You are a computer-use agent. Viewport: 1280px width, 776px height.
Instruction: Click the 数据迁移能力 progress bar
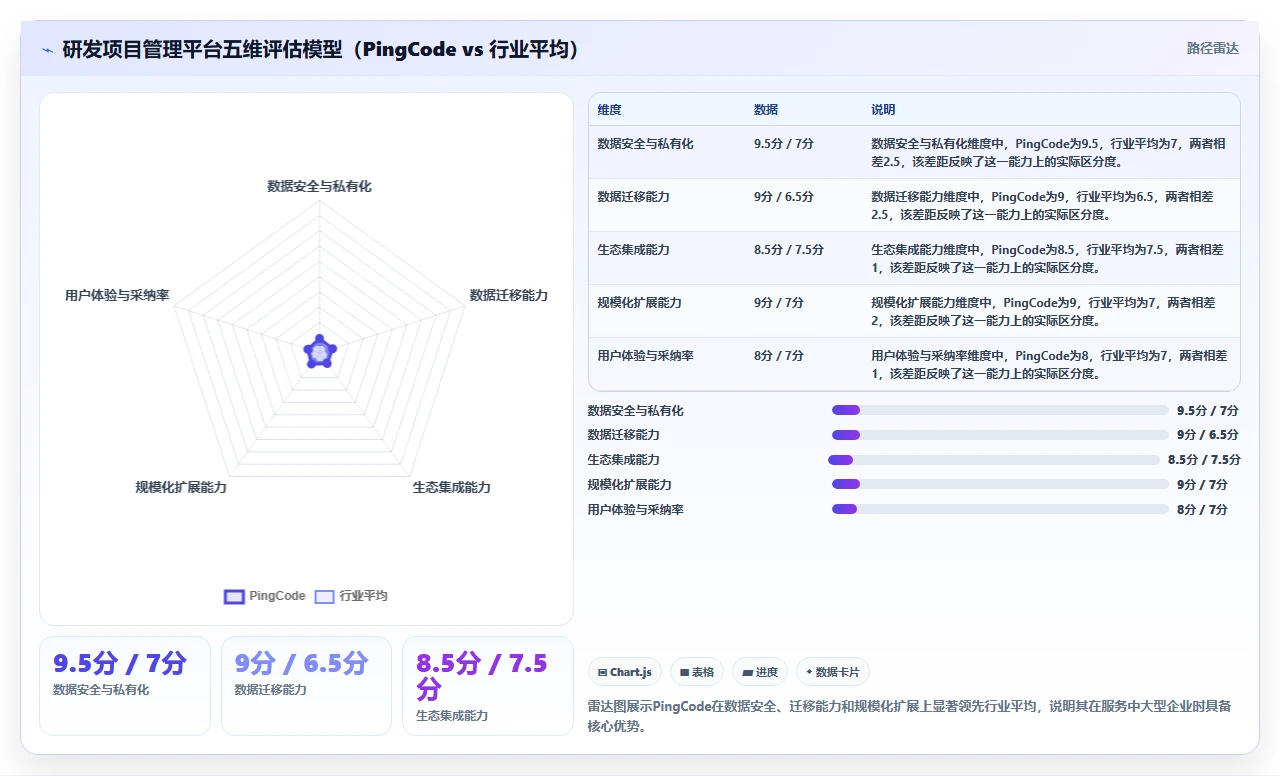(1000, 435)
